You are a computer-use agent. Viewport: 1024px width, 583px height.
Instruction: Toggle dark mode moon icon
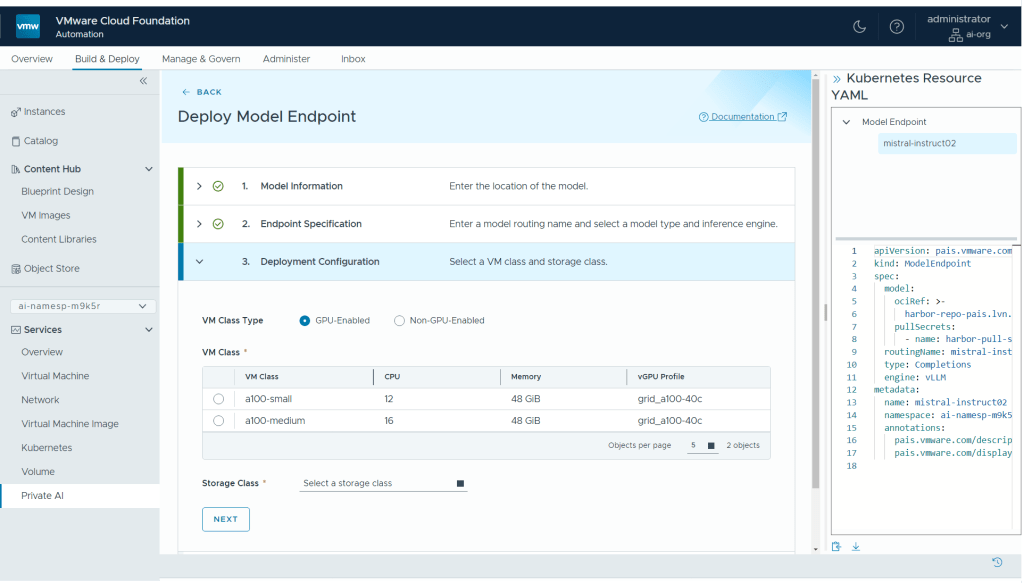(x=859, y=27)
